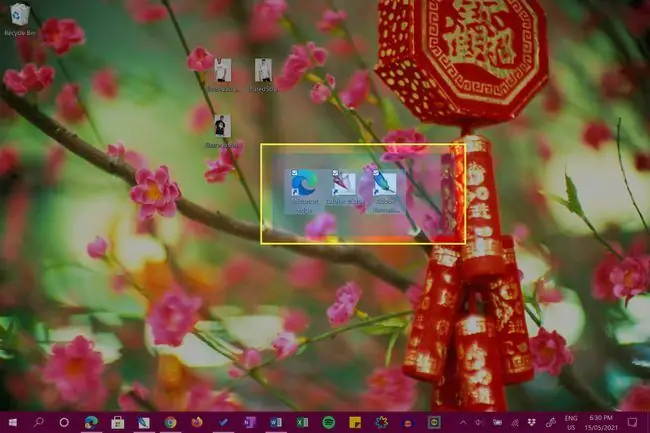The image size is (650, 433).
Task: Open the battery status tray icon
Action: tap(497, 423)
